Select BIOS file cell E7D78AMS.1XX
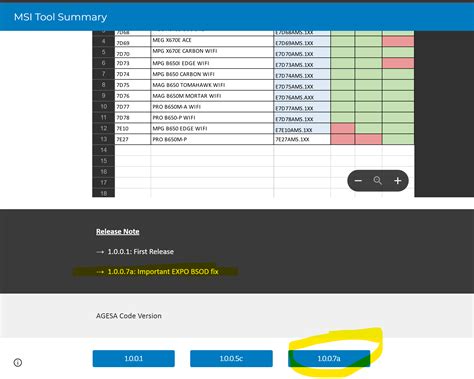Image resolution: width=474 pixels, height=379 pixels. [x=302, y=118]
